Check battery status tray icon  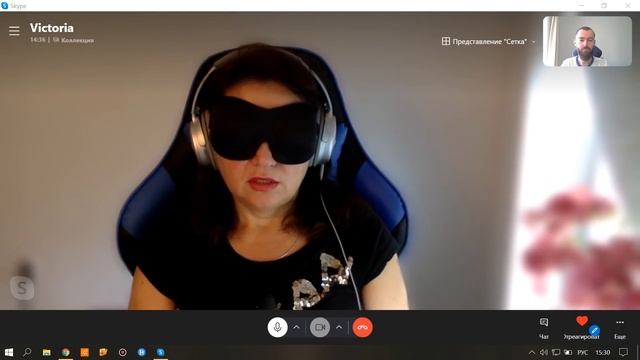[x=568, y=352]
